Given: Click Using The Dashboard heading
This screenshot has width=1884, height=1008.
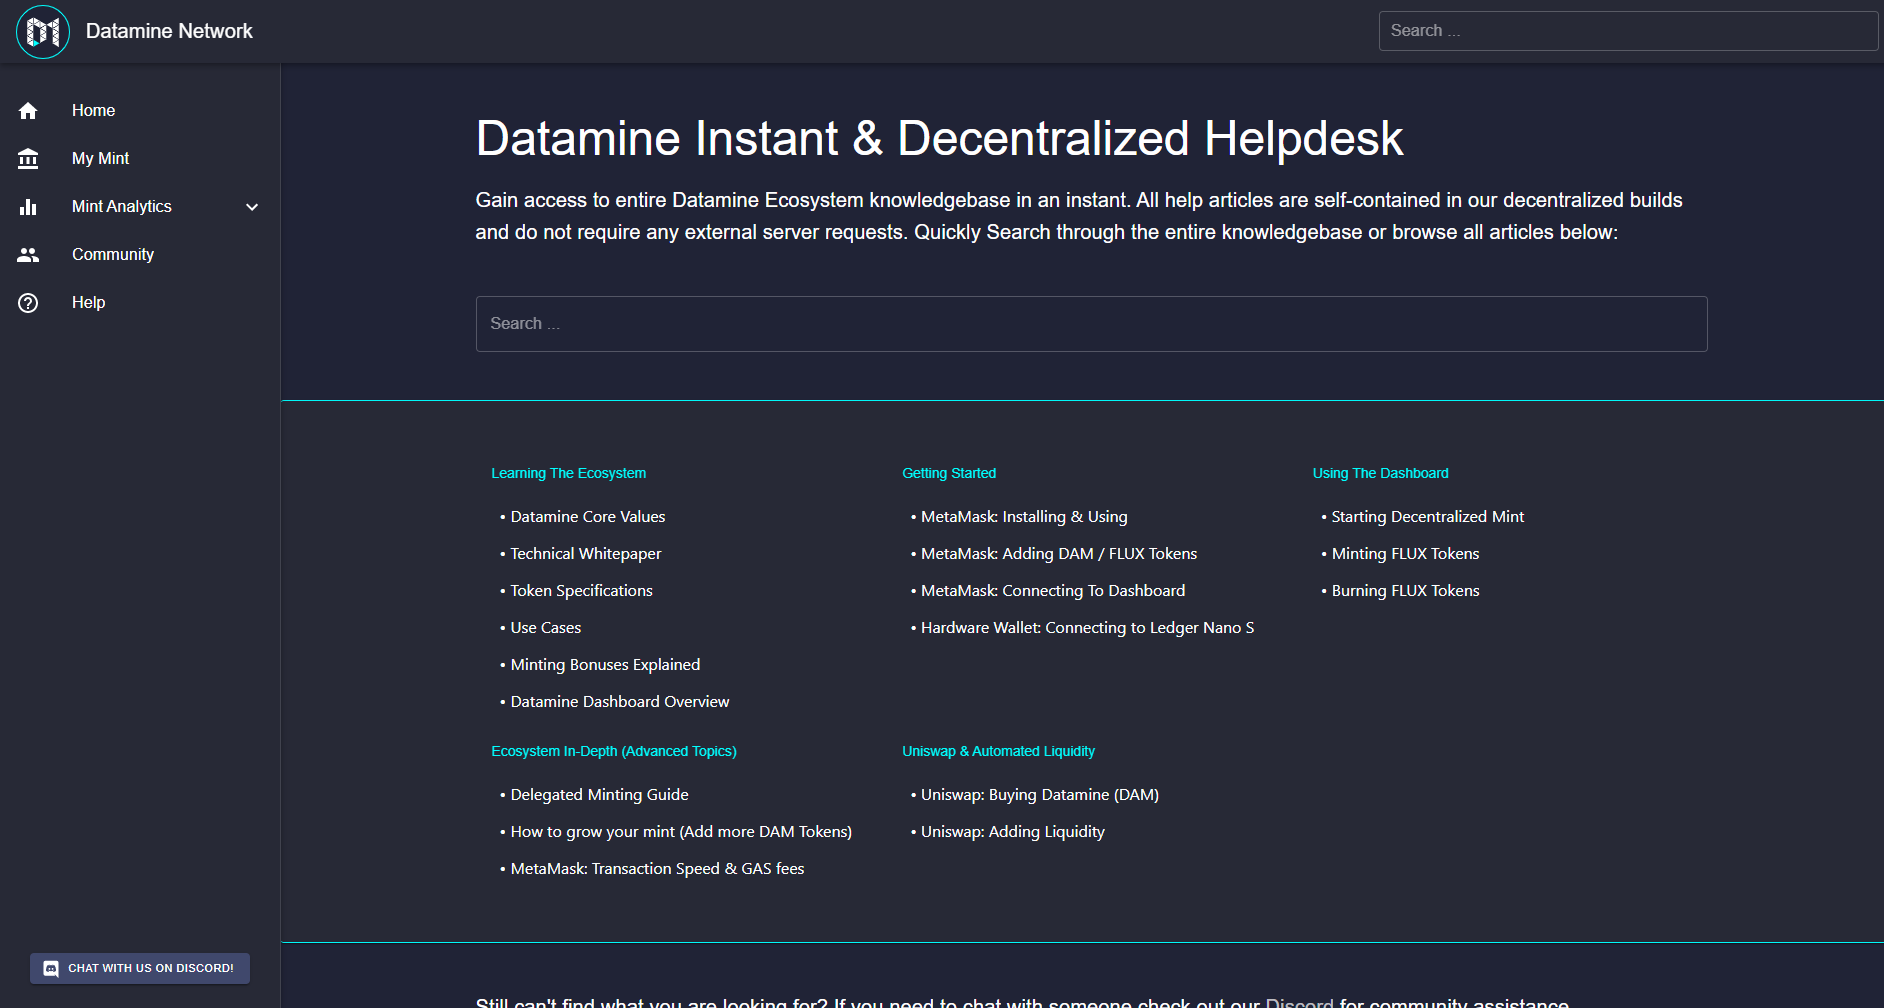Looking at the screenshot, I should [x=1380, y=473].
